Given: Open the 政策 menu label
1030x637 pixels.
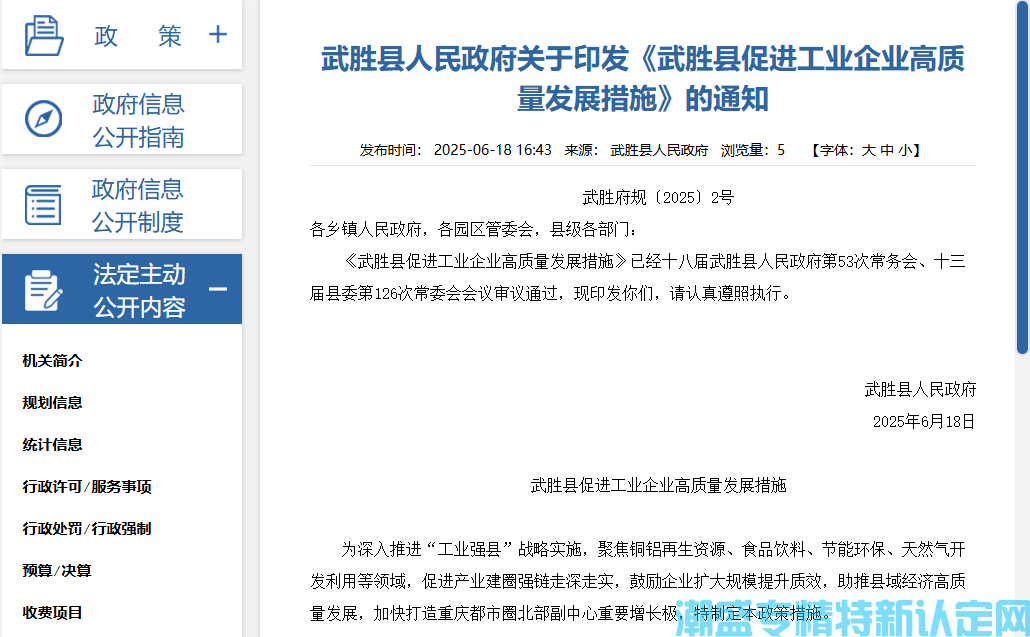Looking at the screenshot, I should [x=138, y=35].
